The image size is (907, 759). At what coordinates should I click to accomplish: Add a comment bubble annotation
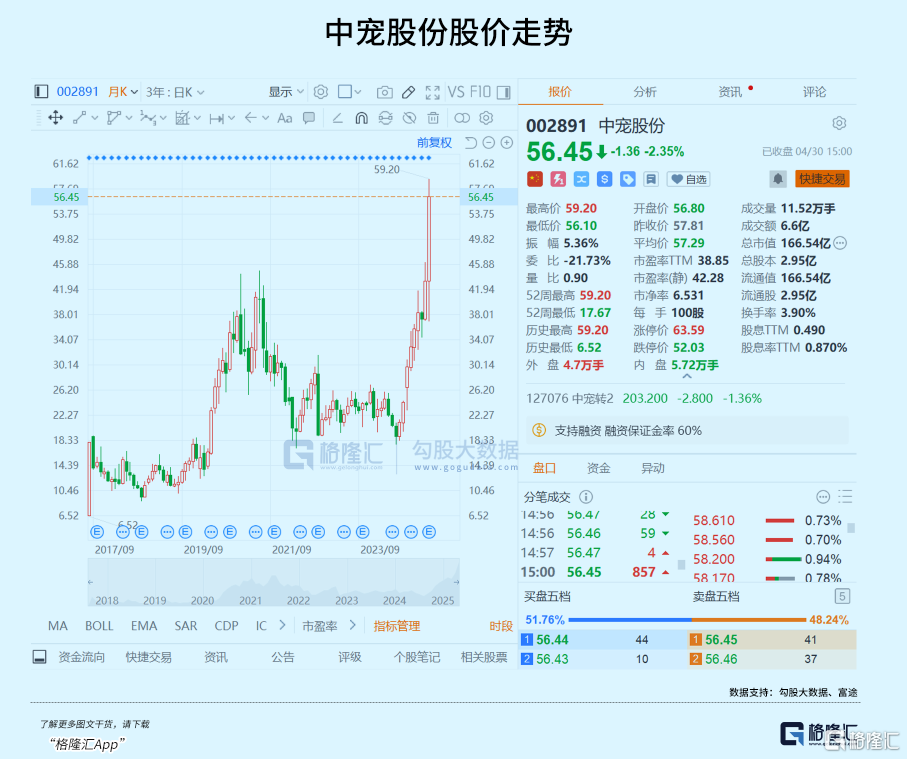pyautogui.click(x=309, y=118)
